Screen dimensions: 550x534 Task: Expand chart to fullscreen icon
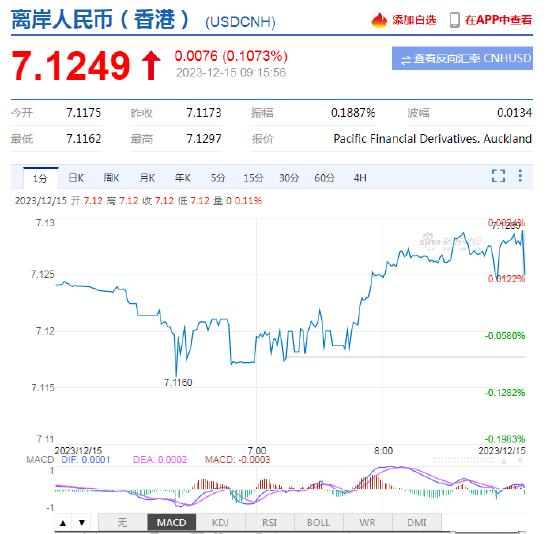click(498, 176)
